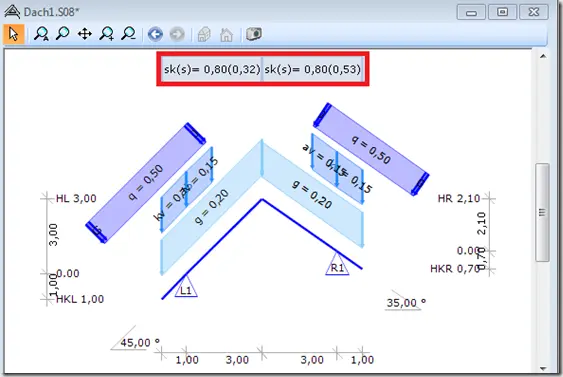The width and height of the screenshot is (563, 377).
Task: Click the scrollbar up arrow
Action: click(x=543, y=56)
